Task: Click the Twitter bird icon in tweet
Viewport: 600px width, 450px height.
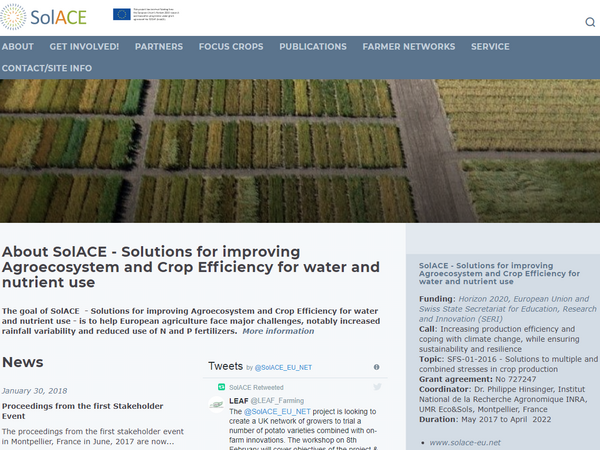Action: pyautogui.click(x=377, y=387)
